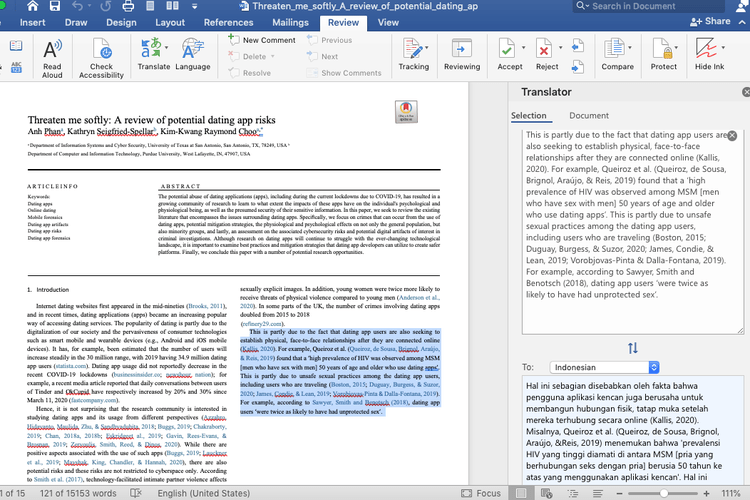
Task: Expand the Tracking dropdown
Action: point(427,47)
